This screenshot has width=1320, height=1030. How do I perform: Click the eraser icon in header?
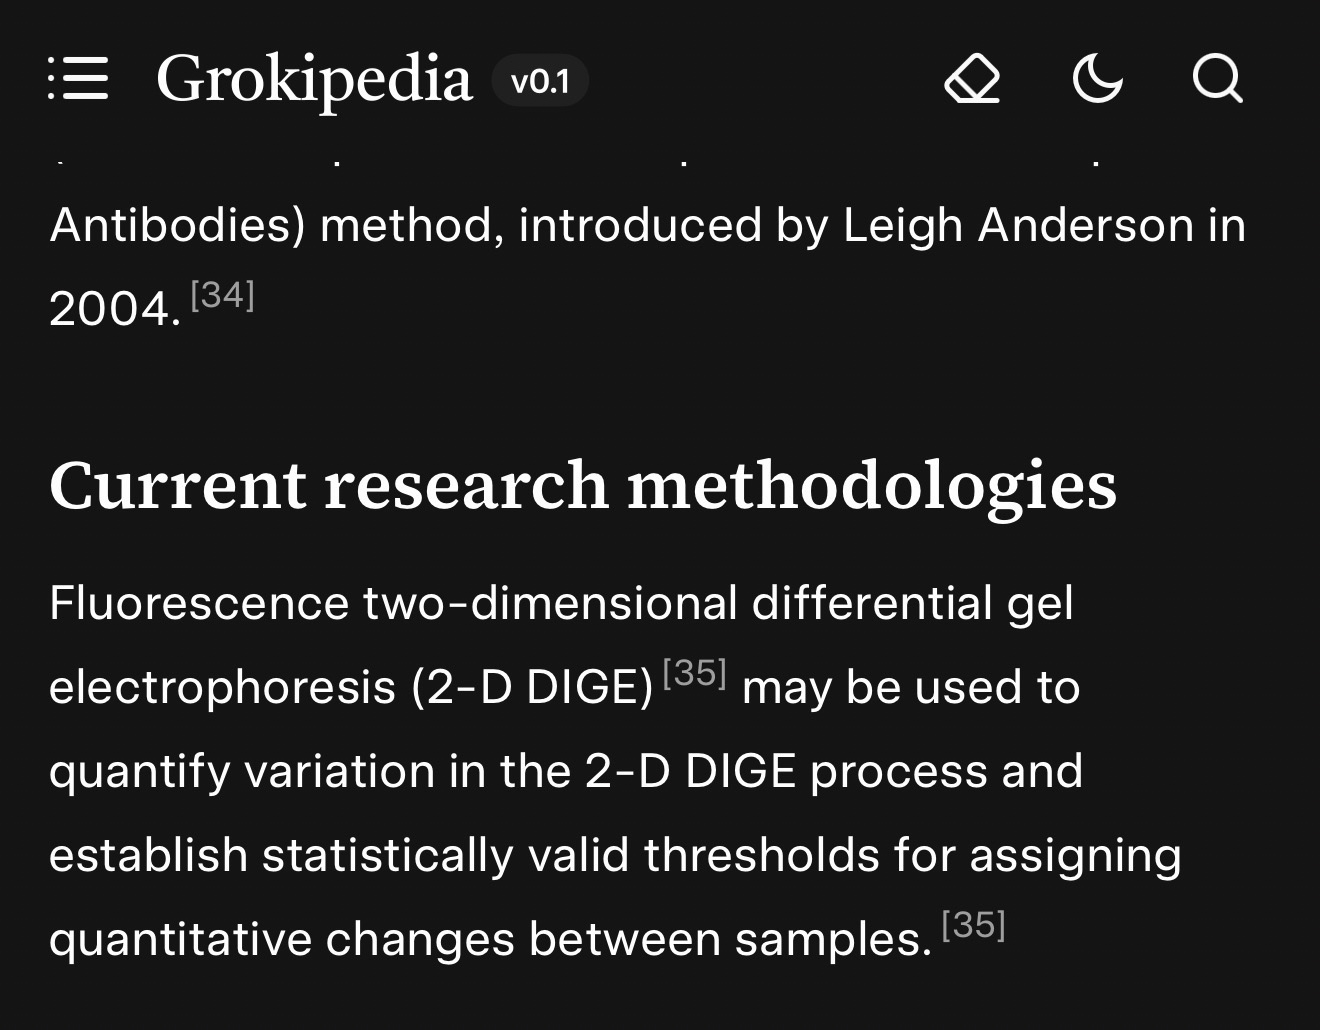coord(972,78)
